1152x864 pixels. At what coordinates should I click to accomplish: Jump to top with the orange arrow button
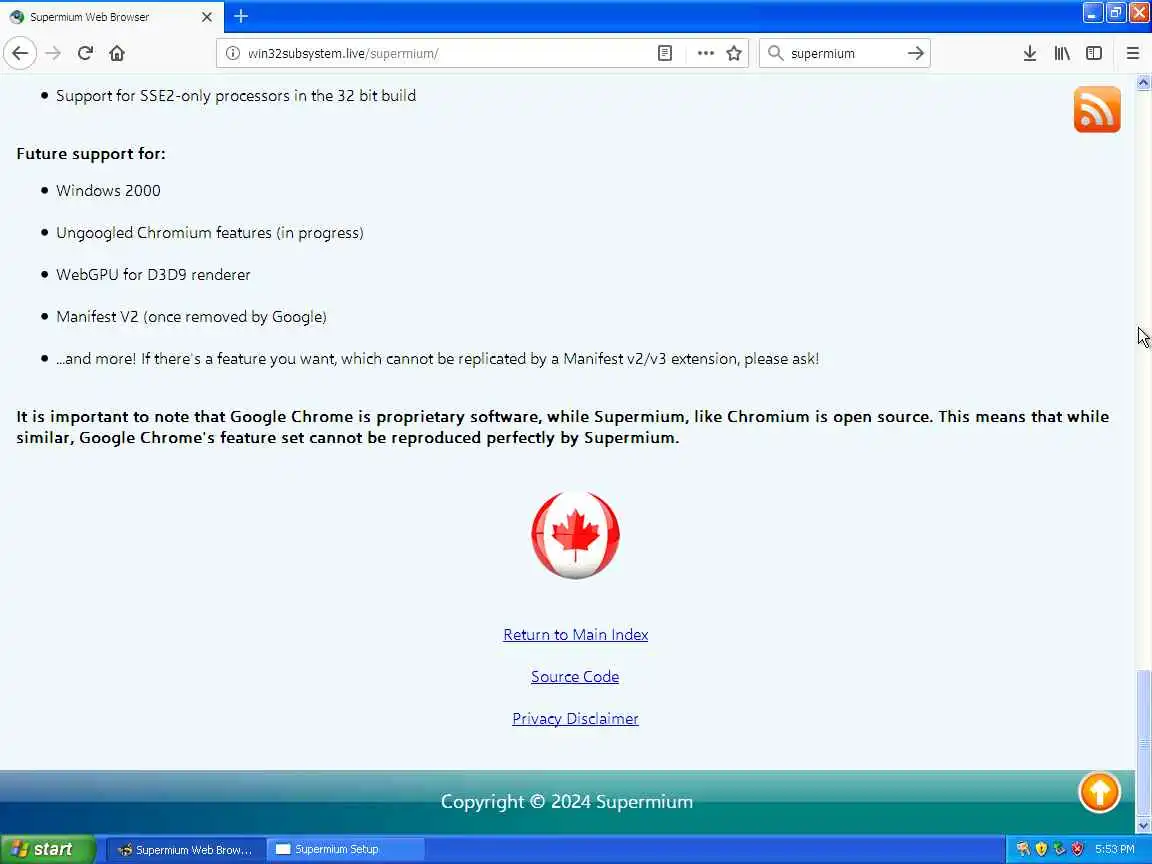coord(1099,792)
